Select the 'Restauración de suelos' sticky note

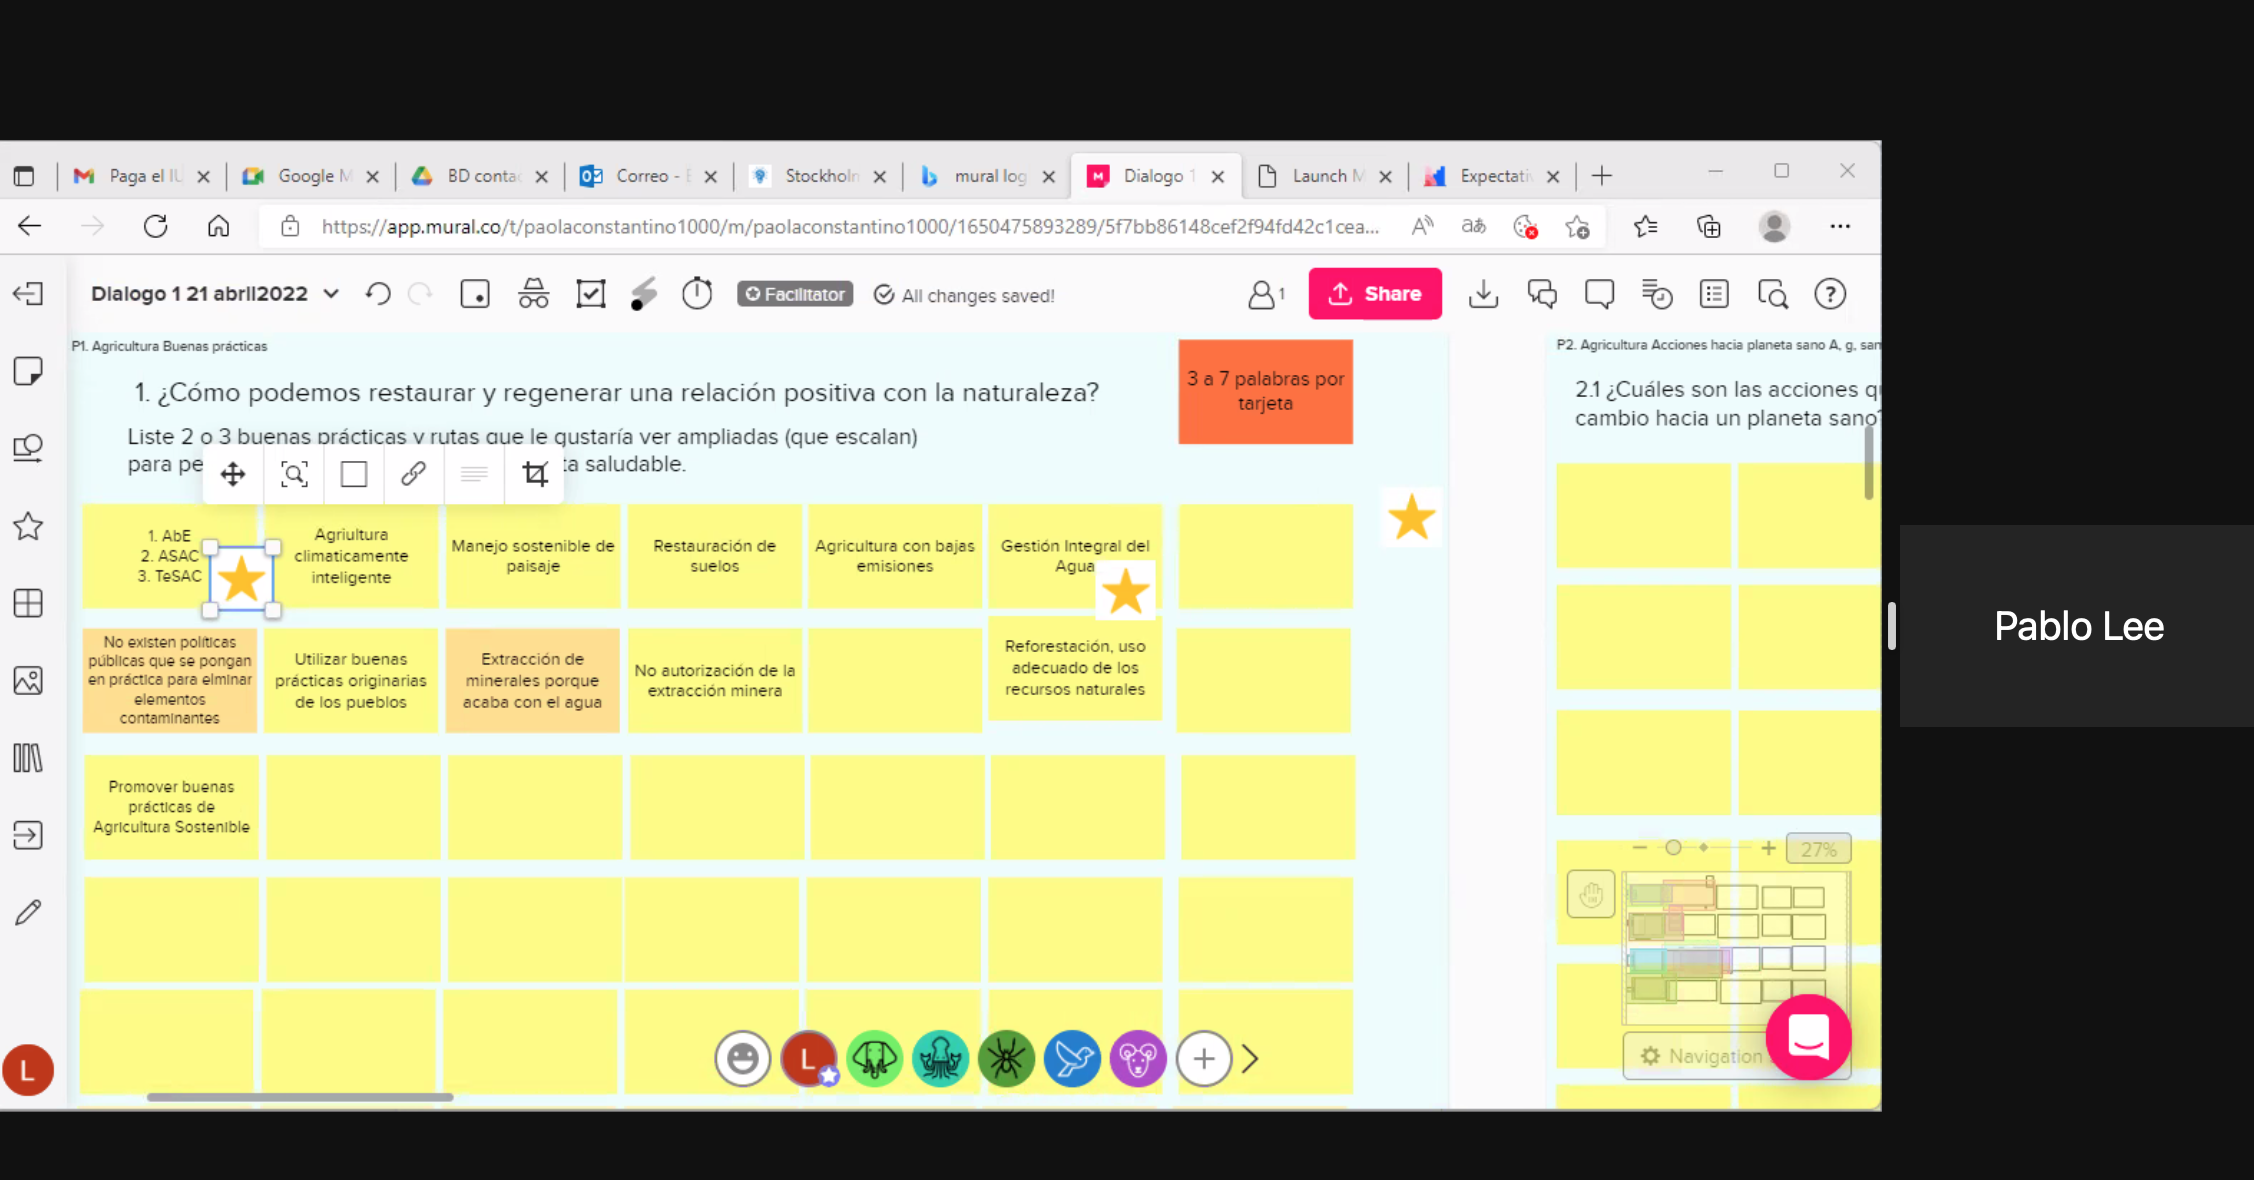[x=714, y=556]
